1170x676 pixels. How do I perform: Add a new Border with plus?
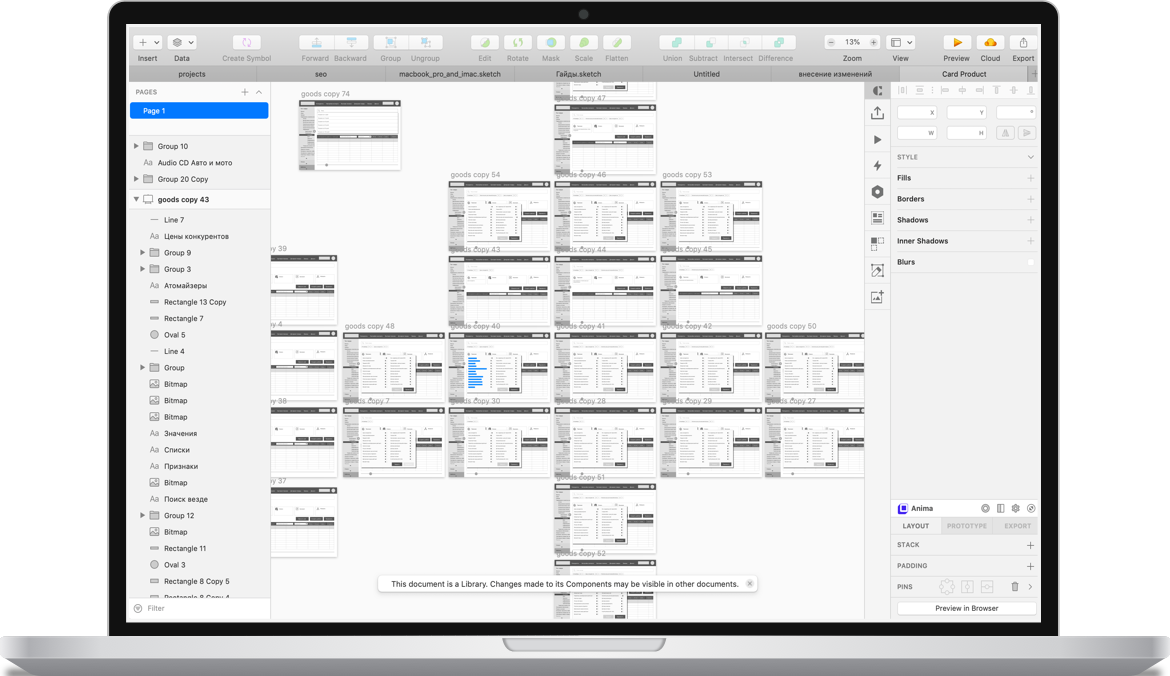1030,199
